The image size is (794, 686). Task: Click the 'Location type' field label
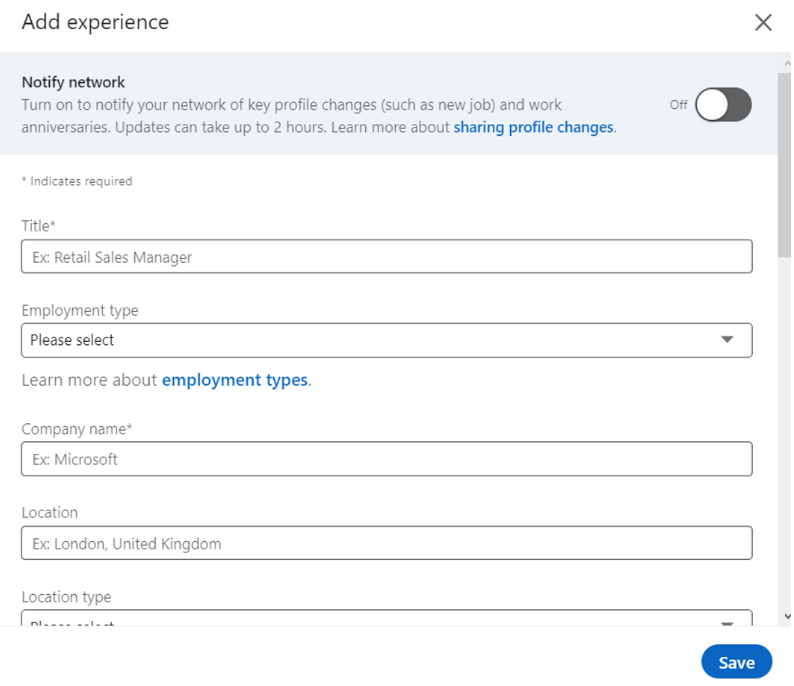pyautogui.click(x=66, y=597)
